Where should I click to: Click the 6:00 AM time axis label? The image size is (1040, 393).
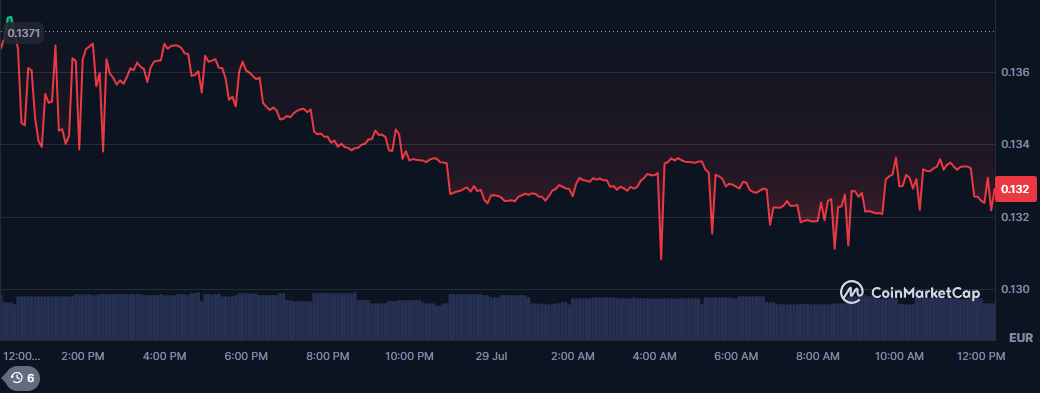coord(736,357)
